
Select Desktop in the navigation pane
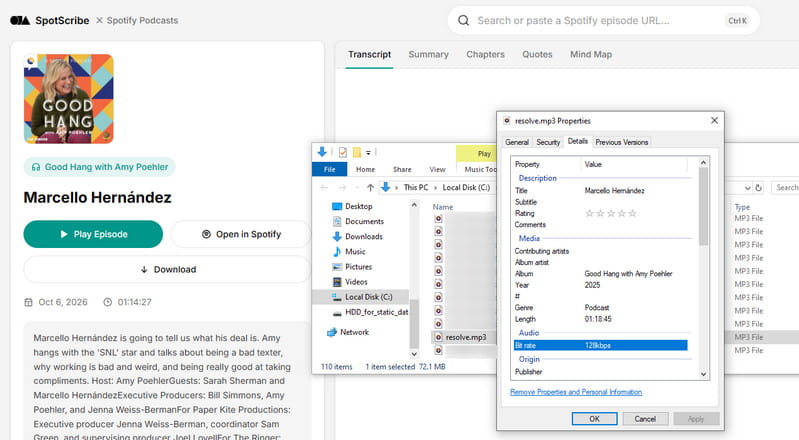click(359, 206)
